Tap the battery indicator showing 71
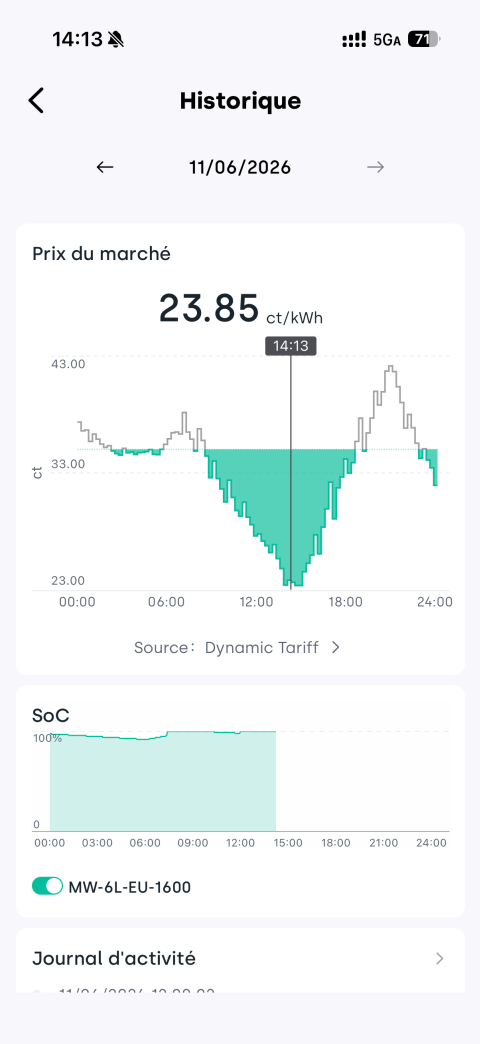 coord(423,40)
